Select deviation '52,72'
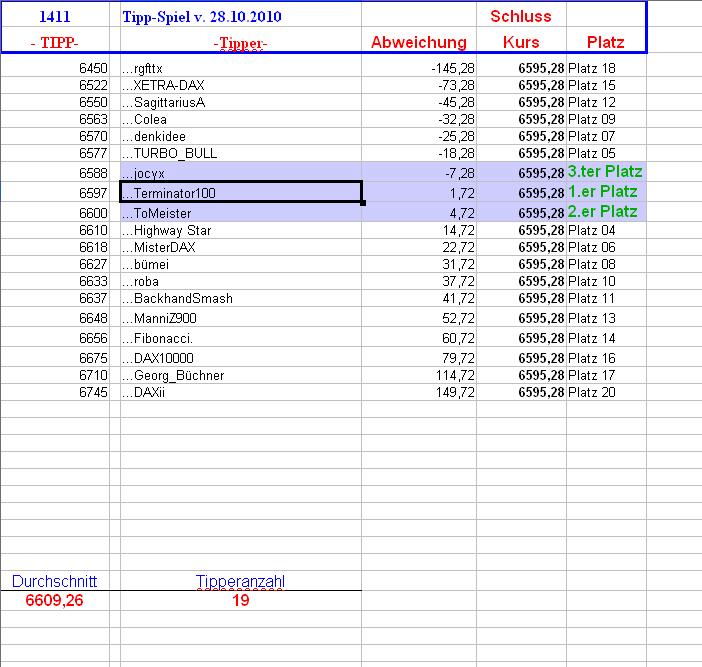The image size is (702, 667). (458, 318)
